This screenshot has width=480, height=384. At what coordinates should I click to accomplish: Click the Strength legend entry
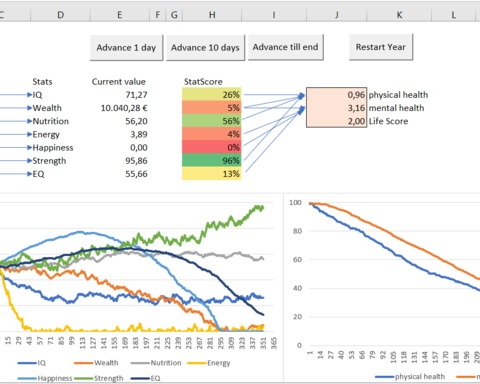tap(99, 378)
